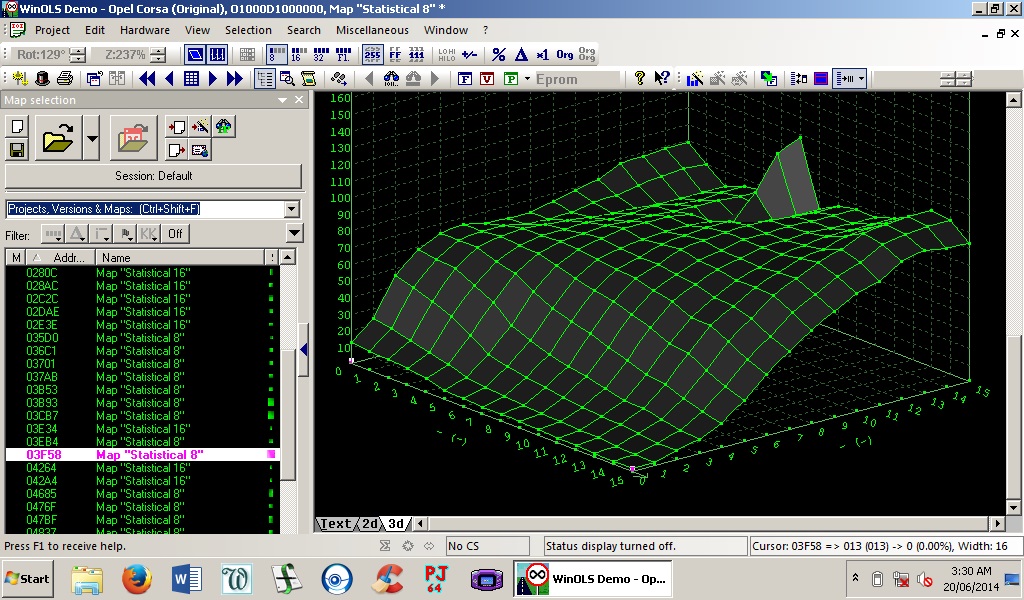Click the bar chart wand icon
This screenshot has width=1024, height=600.
[695, 79]
